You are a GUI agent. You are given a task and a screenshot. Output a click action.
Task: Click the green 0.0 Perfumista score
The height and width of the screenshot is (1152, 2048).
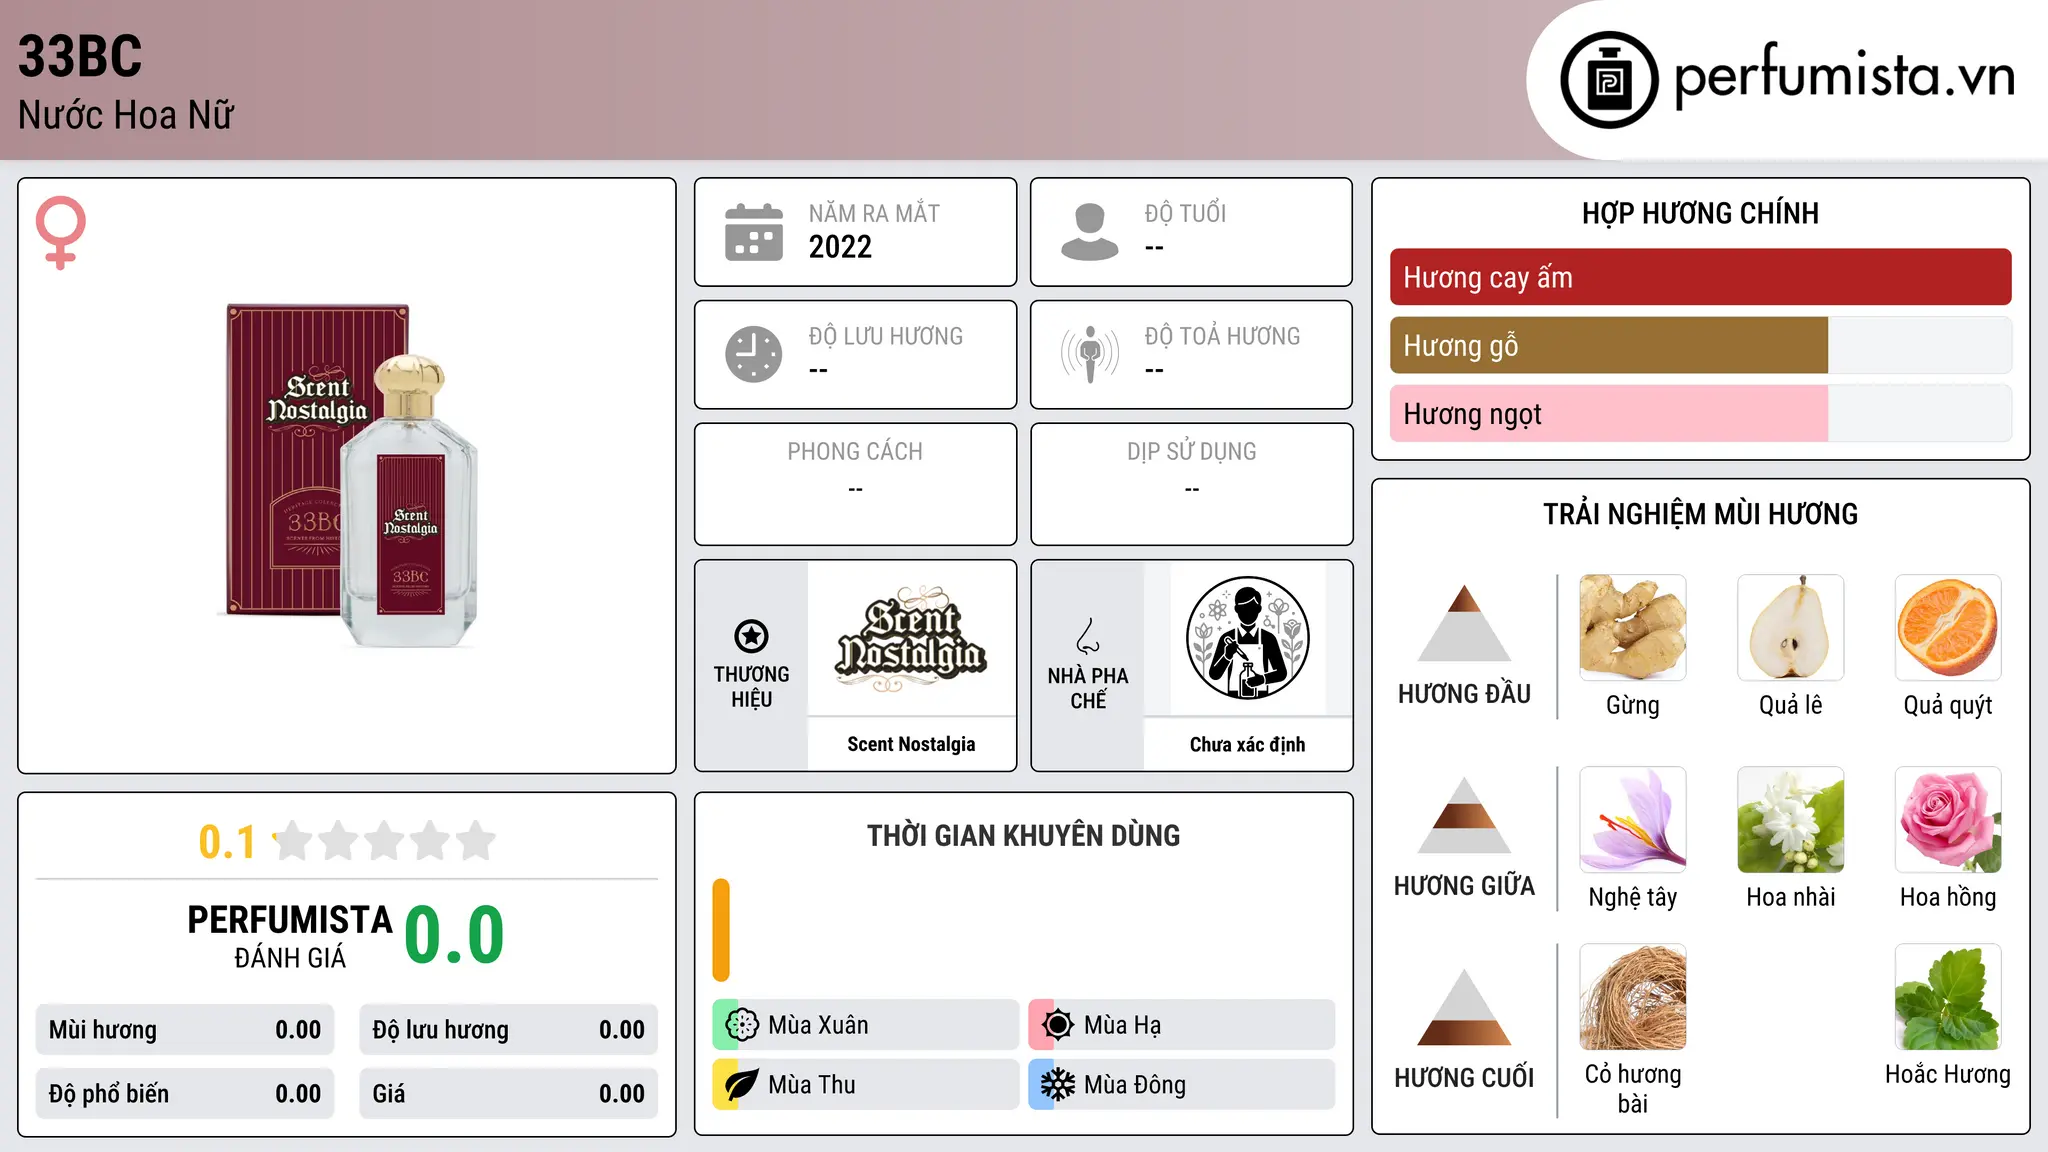pyautogui.click(x=454, y=935)
